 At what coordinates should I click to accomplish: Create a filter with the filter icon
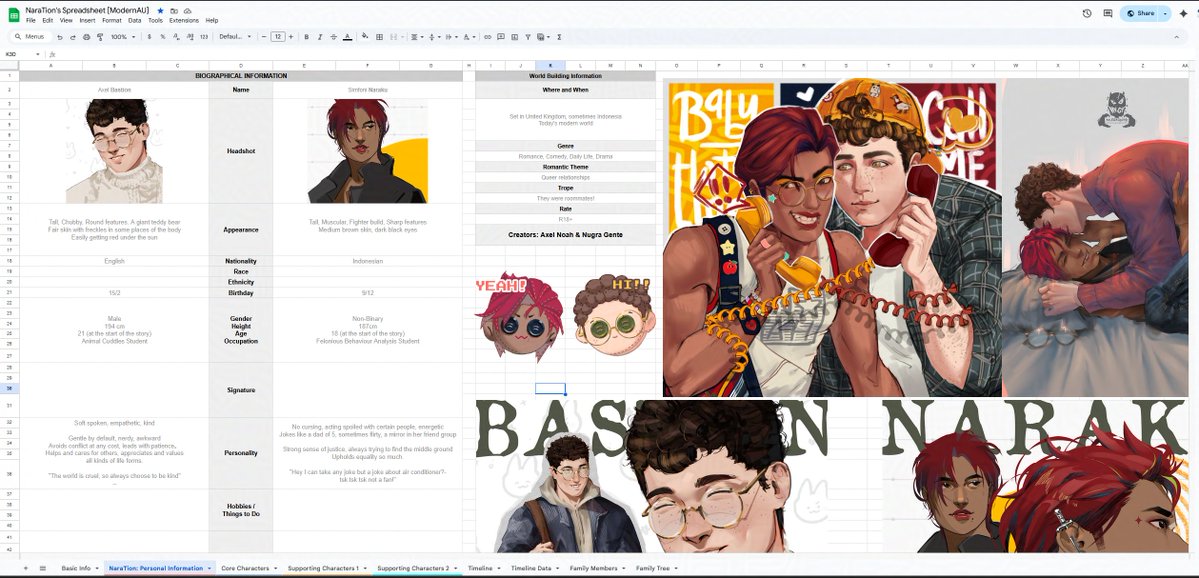pos(527,37)
